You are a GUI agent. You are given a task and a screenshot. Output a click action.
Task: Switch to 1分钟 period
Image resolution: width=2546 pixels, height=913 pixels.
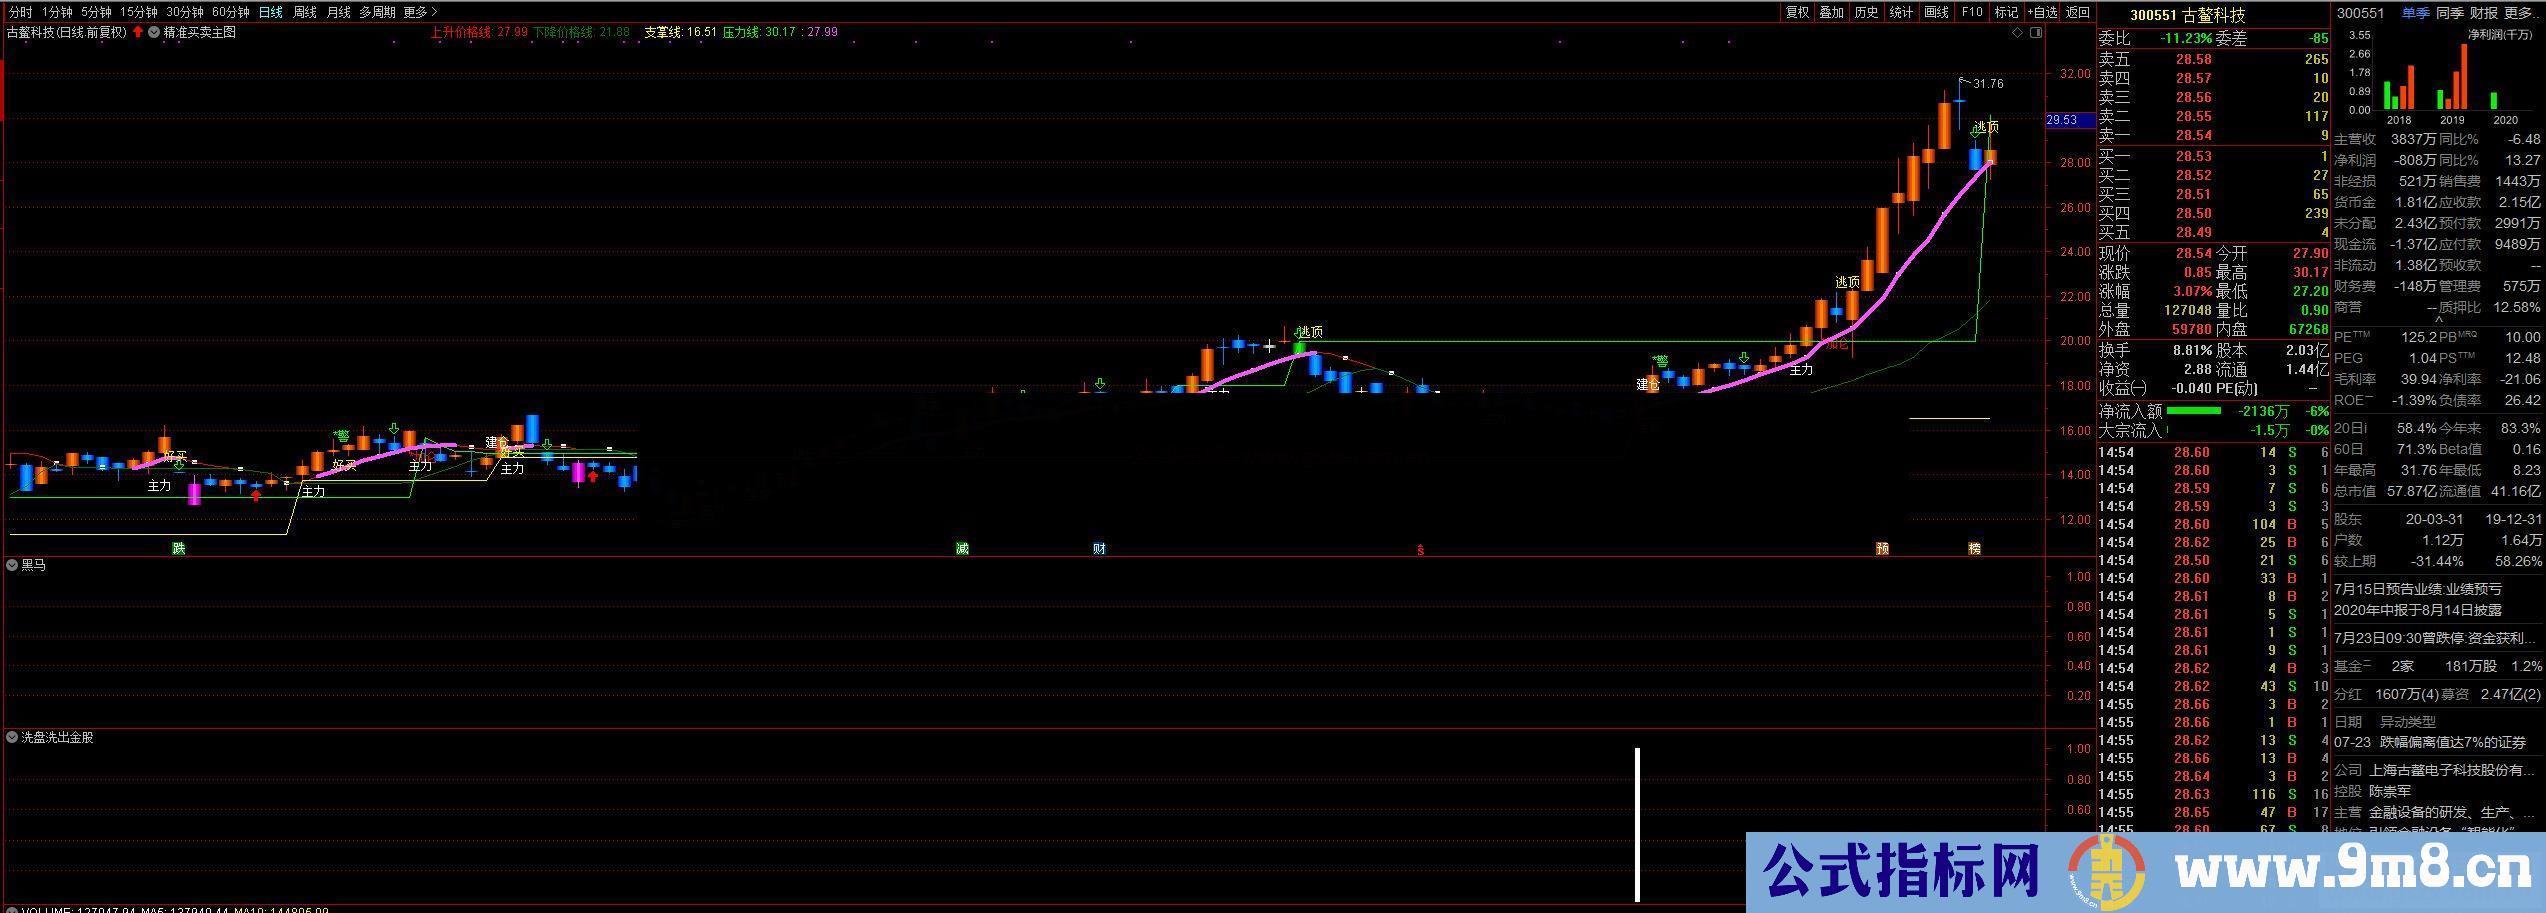57,12
